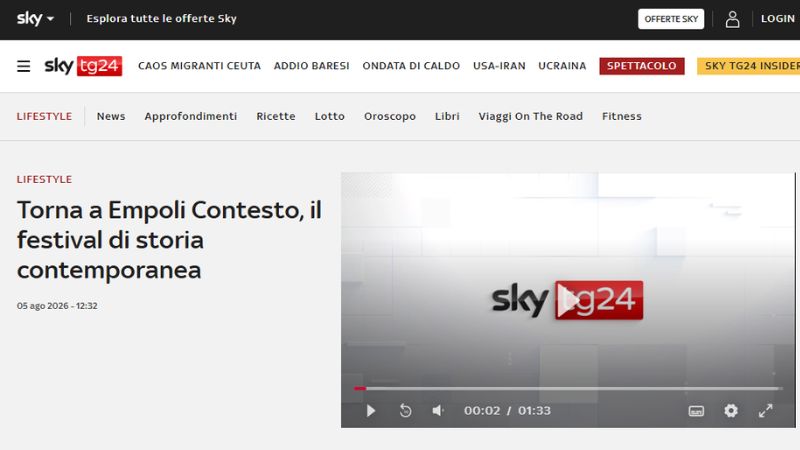Open video settings gear
The height and width of the screenshot is (450, 800).
click(731, 411)
